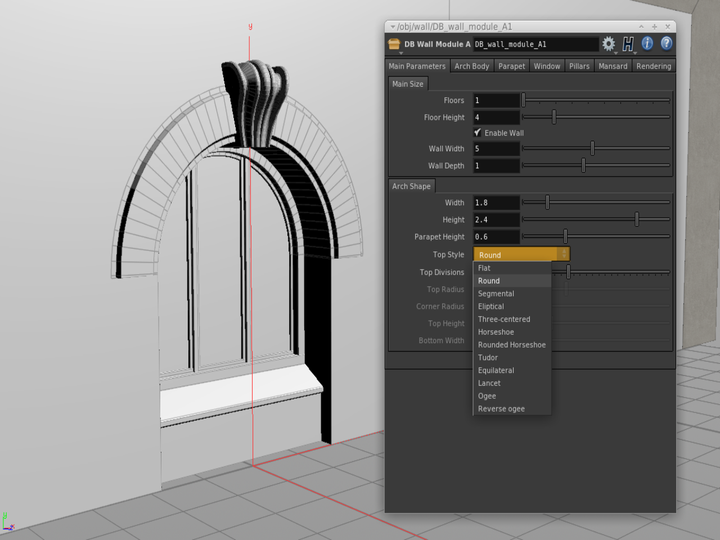
Task: Switch to the Arch Body tab
Action: [x=472, y=66]
